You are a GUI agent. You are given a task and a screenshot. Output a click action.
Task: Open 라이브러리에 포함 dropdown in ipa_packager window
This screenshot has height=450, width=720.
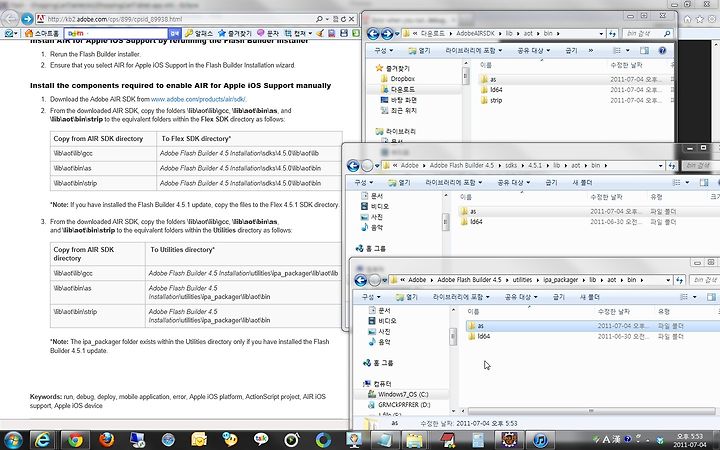[x=461, y=297]
